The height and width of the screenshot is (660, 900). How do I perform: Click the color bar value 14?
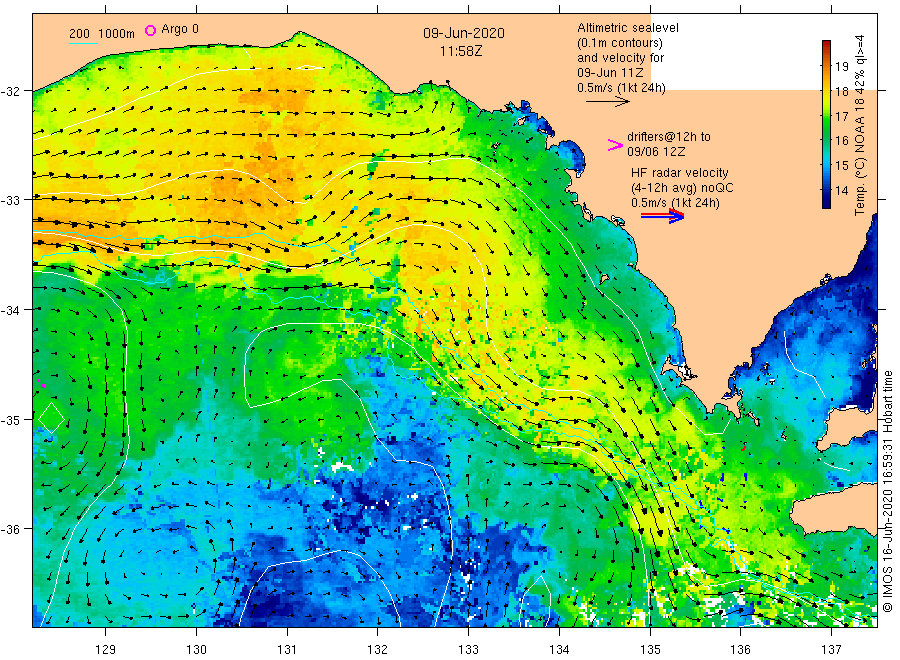[841, 191]
